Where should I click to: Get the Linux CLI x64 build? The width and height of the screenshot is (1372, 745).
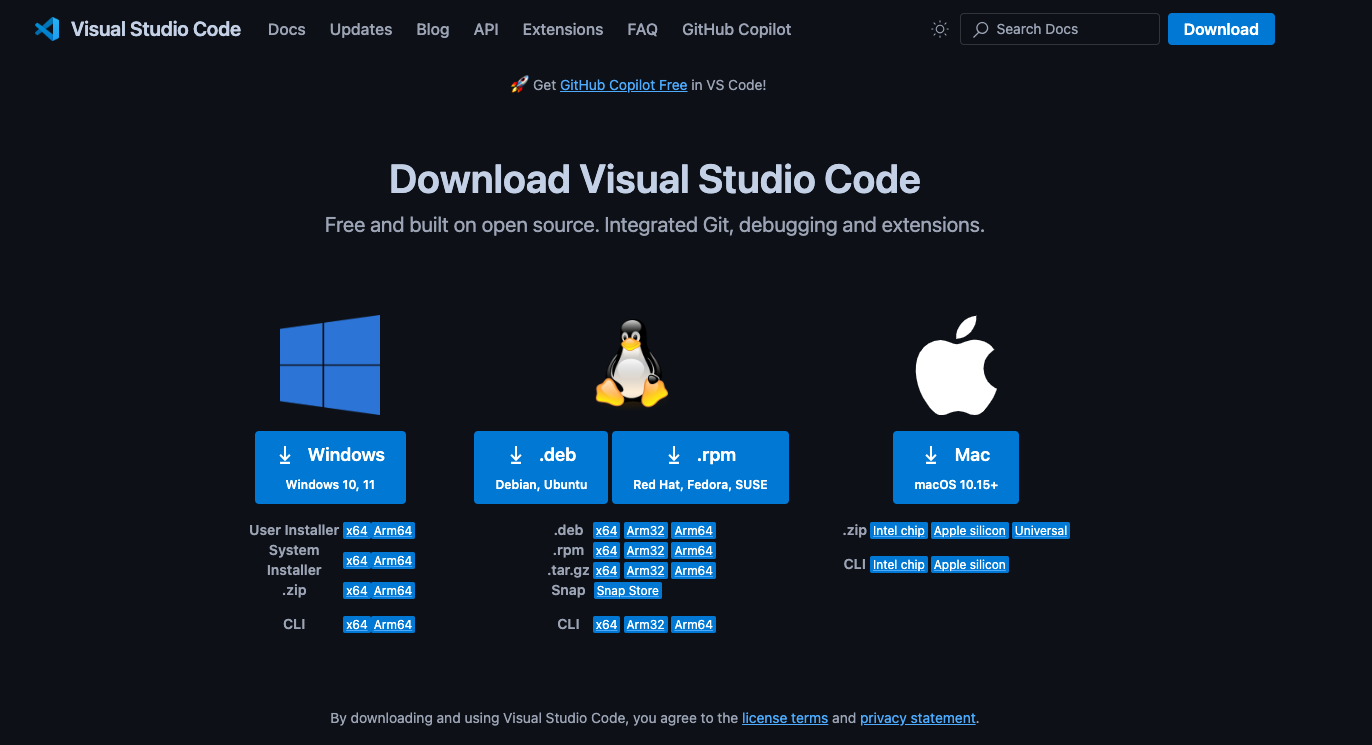pos(606,625)
